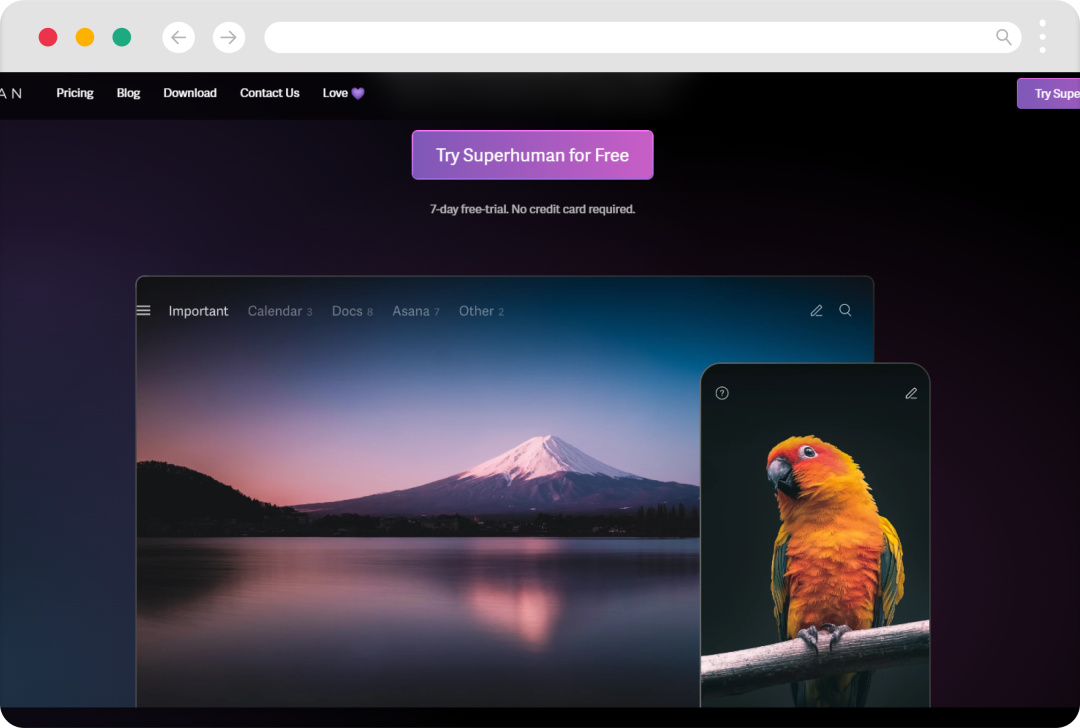Screen dimensions: 1080x728
Task: Click the help question mark on phone mockup
Action: 722,393
